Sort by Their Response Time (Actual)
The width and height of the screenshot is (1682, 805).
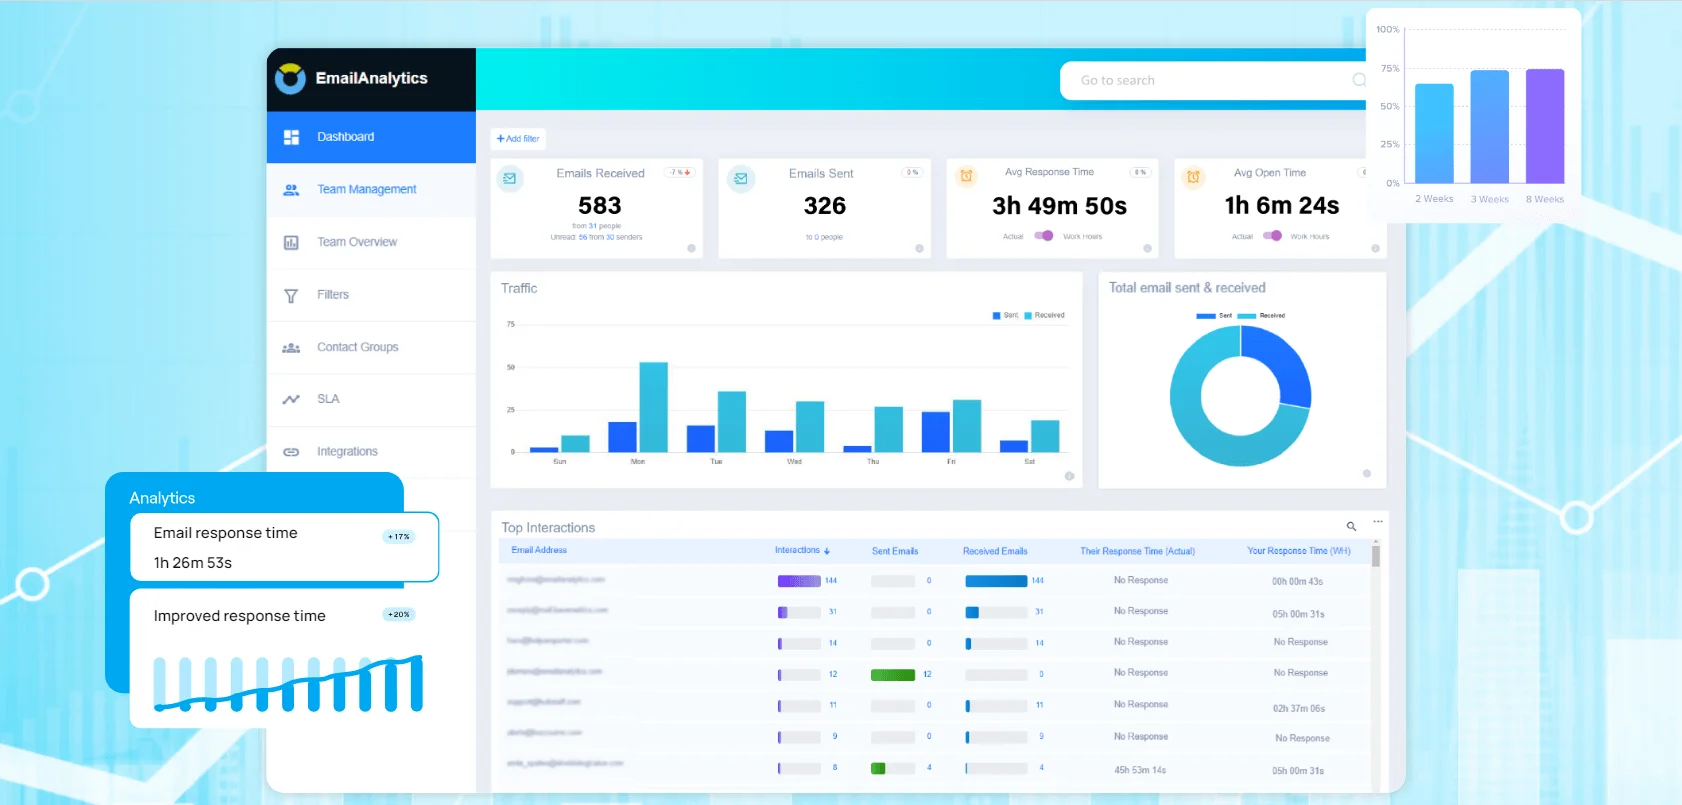[1137, 551]
